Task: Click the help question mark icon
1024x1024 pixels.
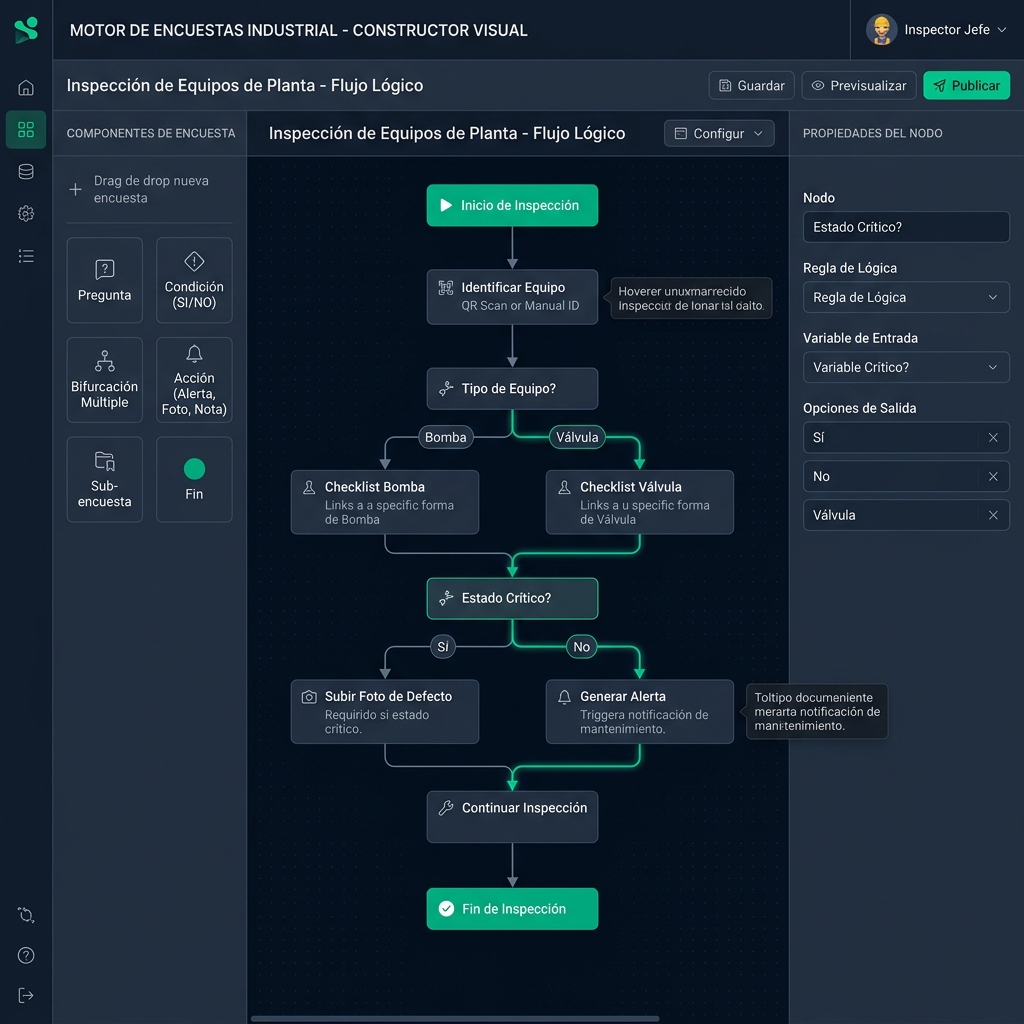Action: pyautogui.click(x=25, y=955)
